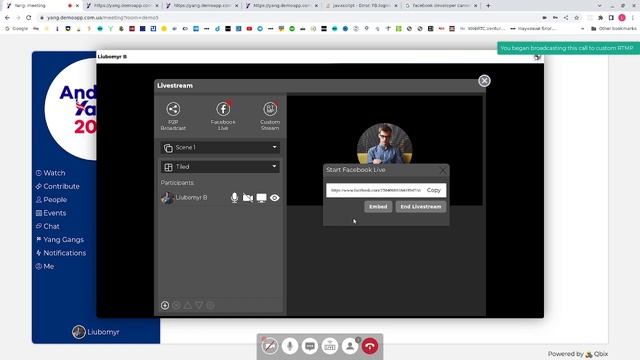Viewport: 640px width, 360px height.
Task: Click Liubomyr B participant avatar
Action: (x=167, y=198)
